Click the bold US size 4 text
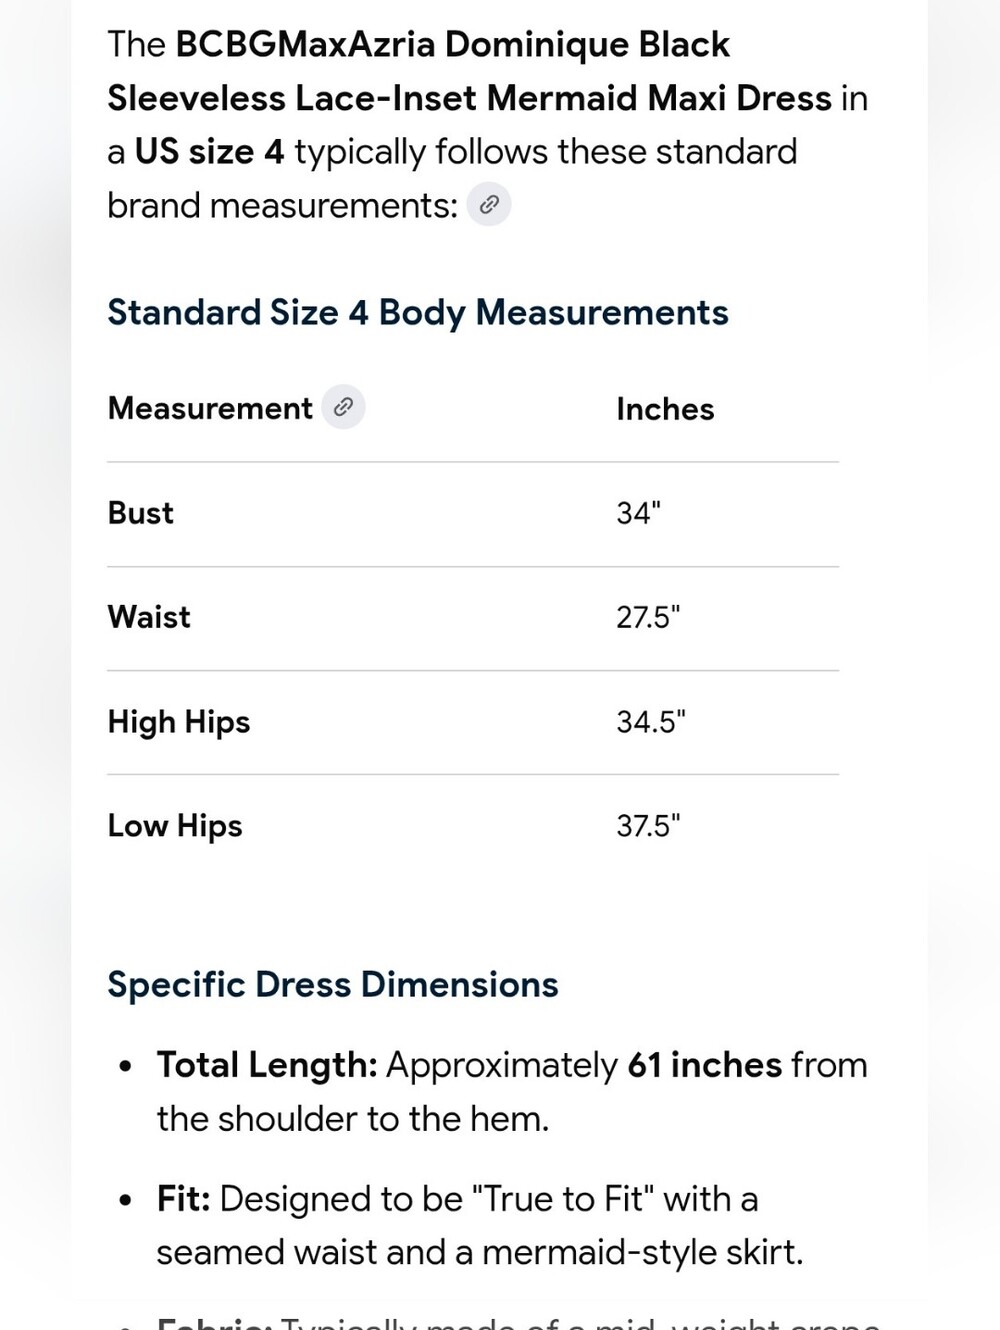The width and height of the screenshot is (1000, 1330). [x=209, y=152]
